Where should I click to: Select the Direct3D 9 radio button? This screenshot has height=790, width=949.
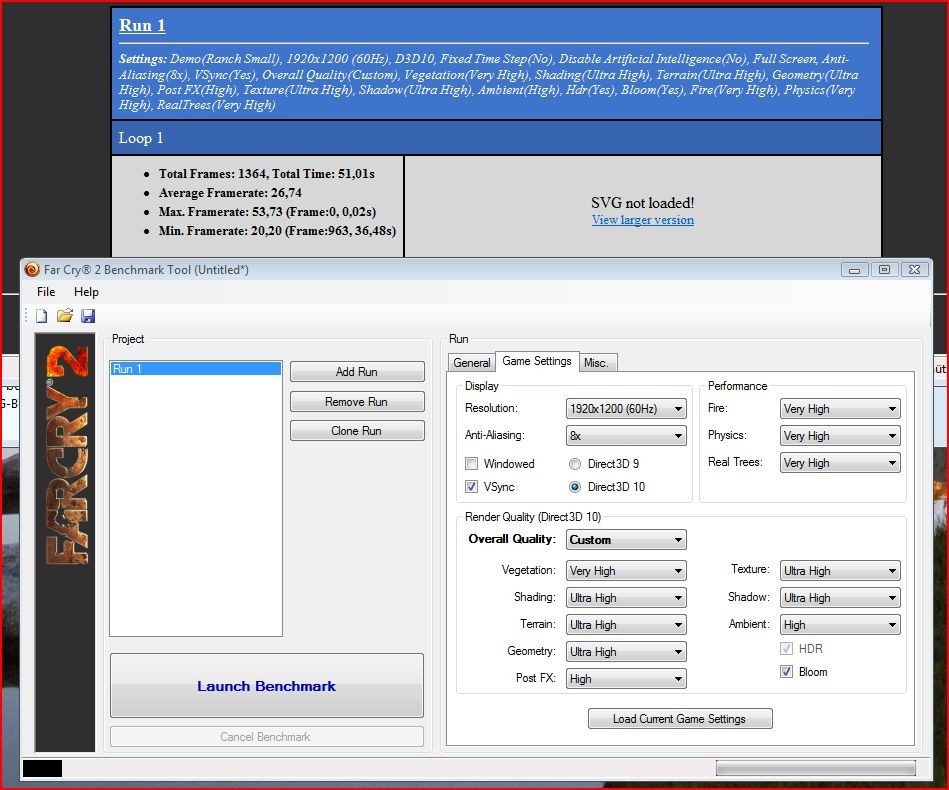click(575, 464)
